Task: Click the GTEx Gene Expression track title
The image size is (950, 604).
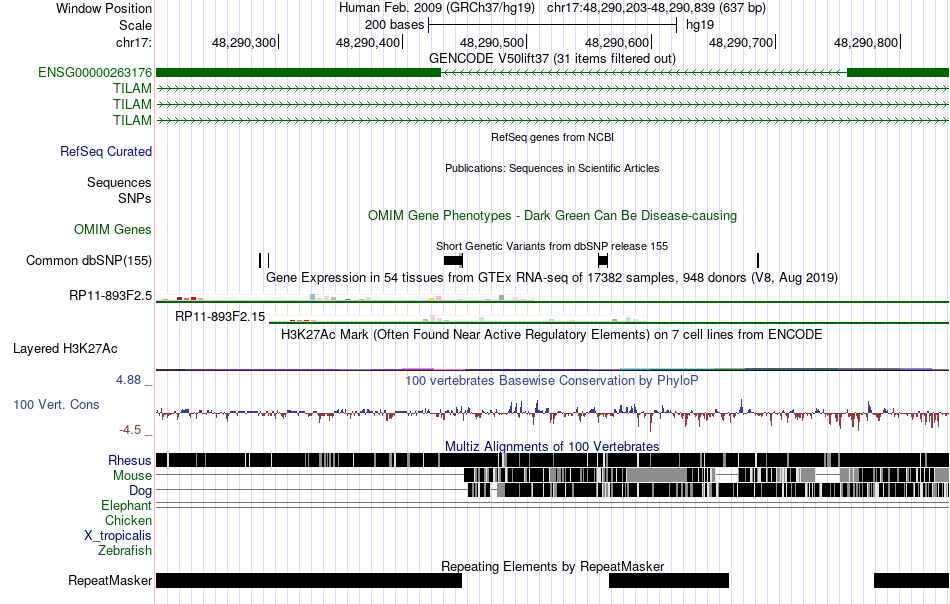Action: (552, 277)
